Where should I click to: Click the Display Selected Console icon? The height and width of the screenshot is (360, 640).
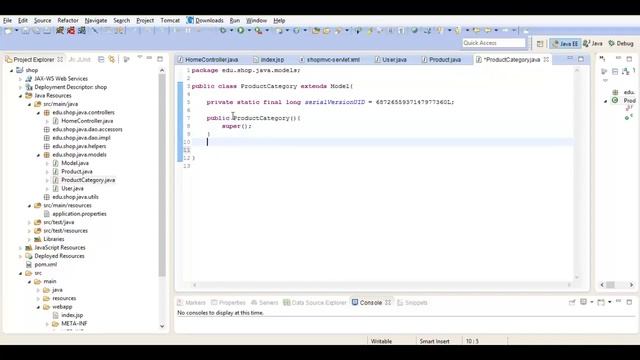click(584, 302)
